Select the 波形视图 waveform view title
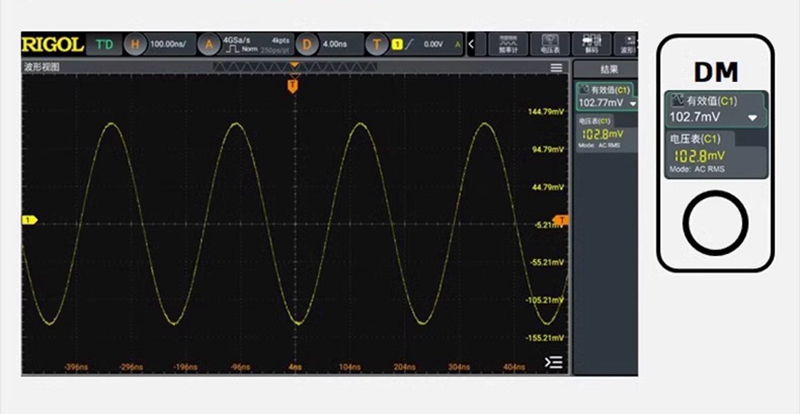The width and height of the screenshot is (800, 414). click(x=42, y=67)
